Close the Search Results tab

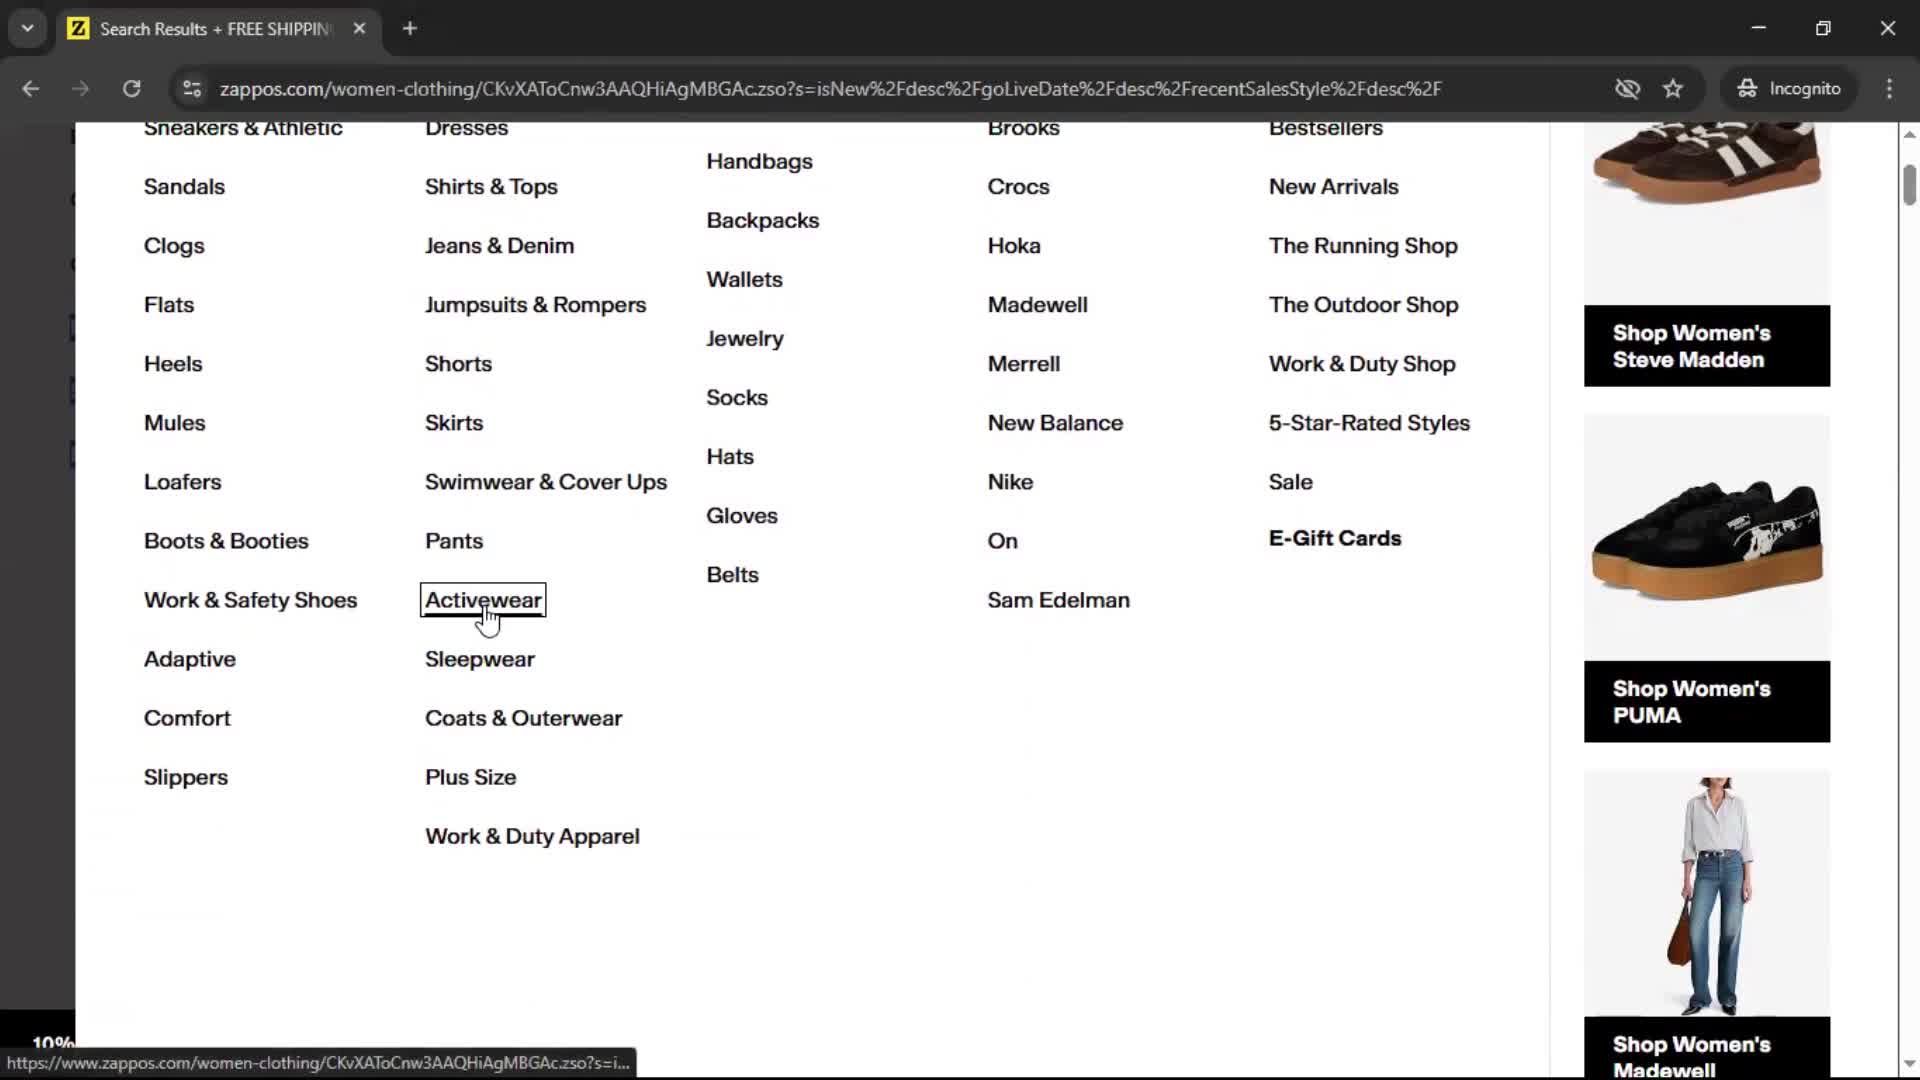[x=359, y=29]
